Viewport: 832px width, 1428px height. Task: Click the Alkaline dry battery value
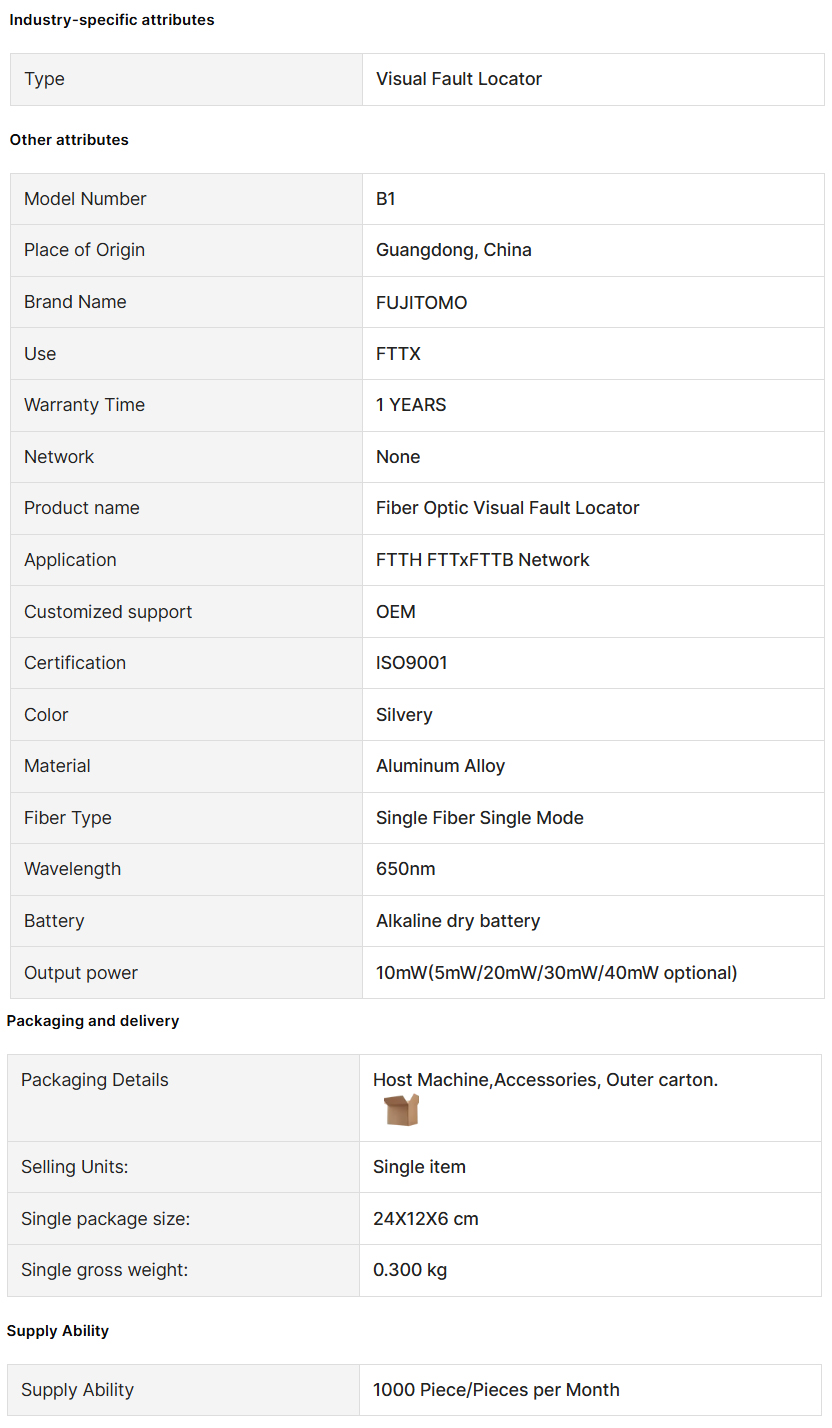pyautogui.click(x=458, y=921)
